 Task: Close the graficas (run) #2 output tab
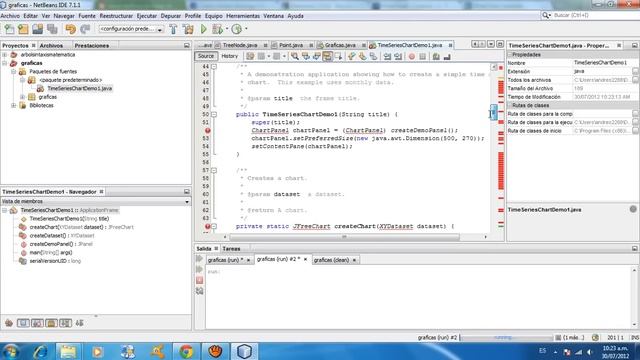tap(305, 259)
